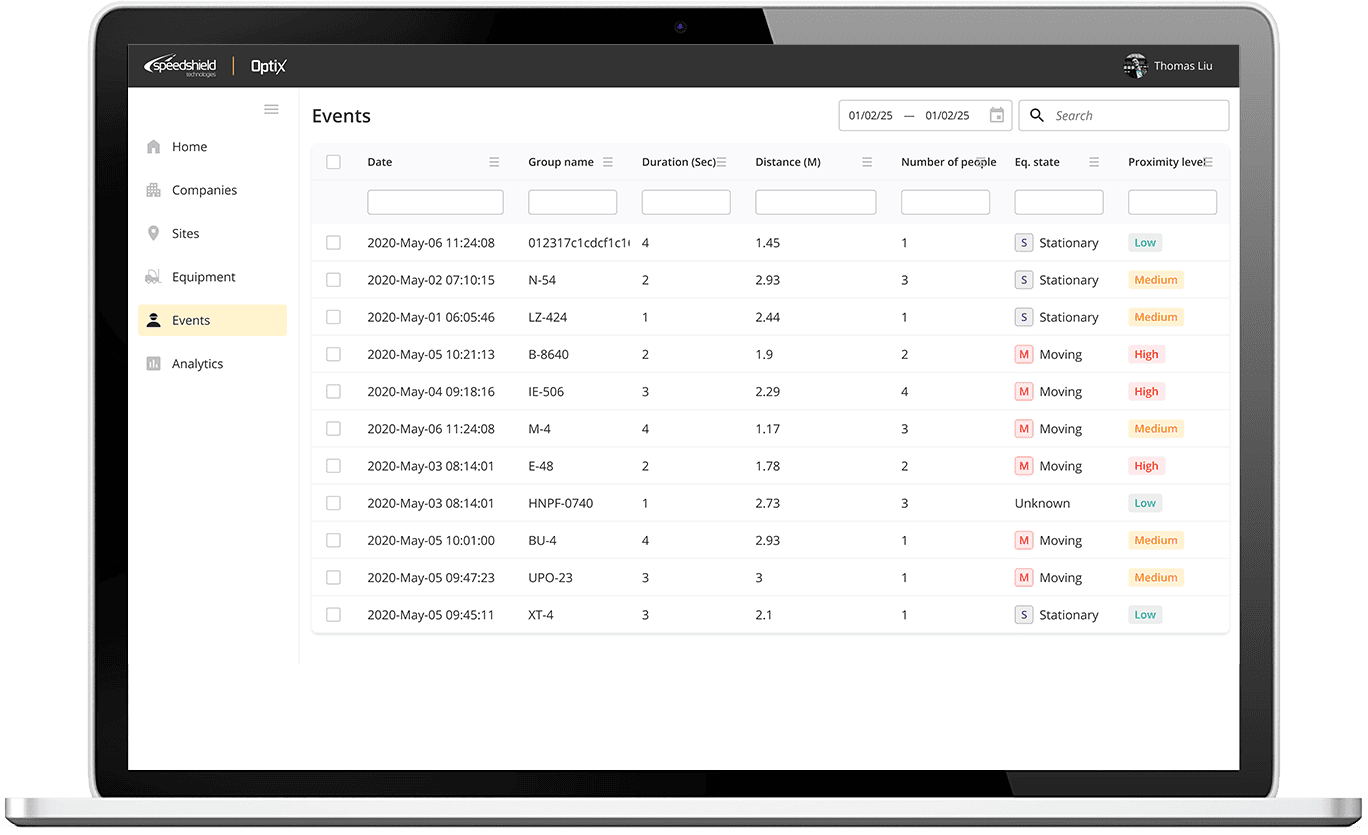Click the Sites location pin icon
Screen dimensions: 1368x835
tap(153, 234)
